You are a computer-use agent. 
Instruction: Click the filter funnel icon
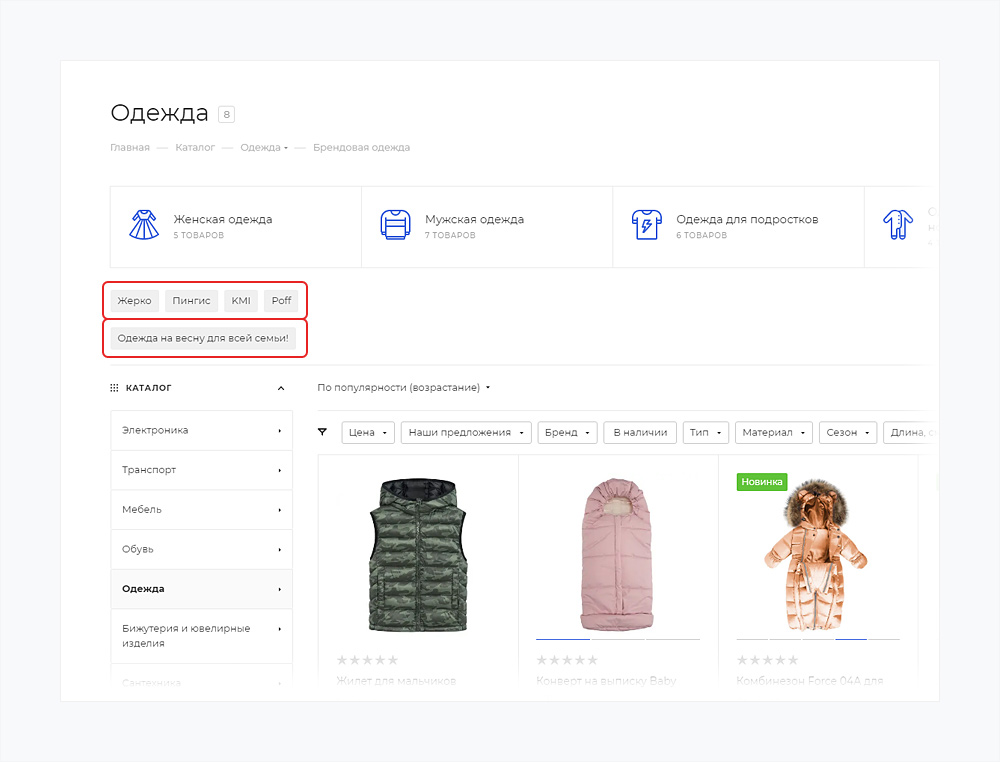pyautogui.click(x=322, y=432)
